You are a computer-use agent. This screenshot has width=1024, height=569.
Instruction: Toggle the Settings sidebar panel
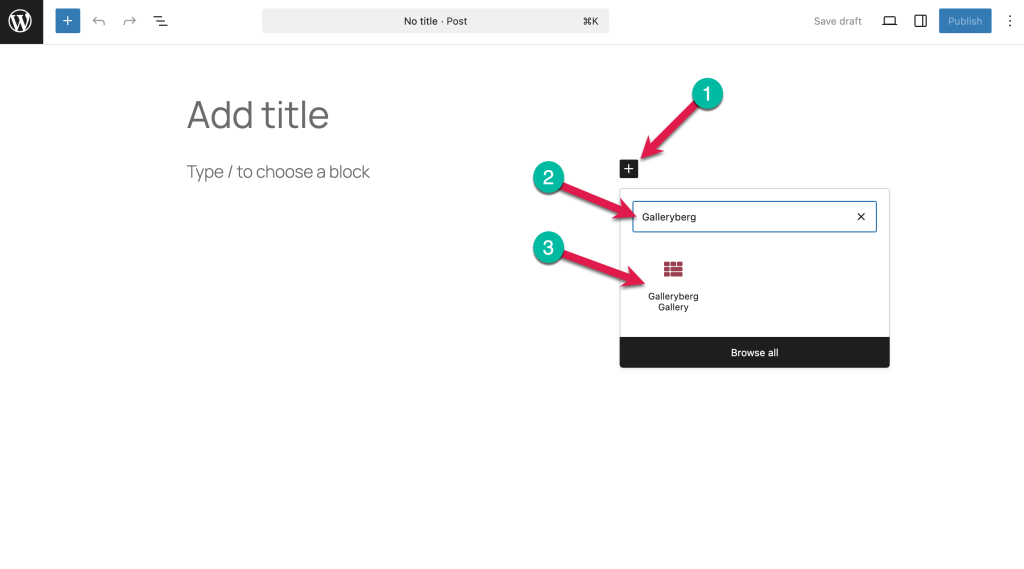tap(920, 21)
